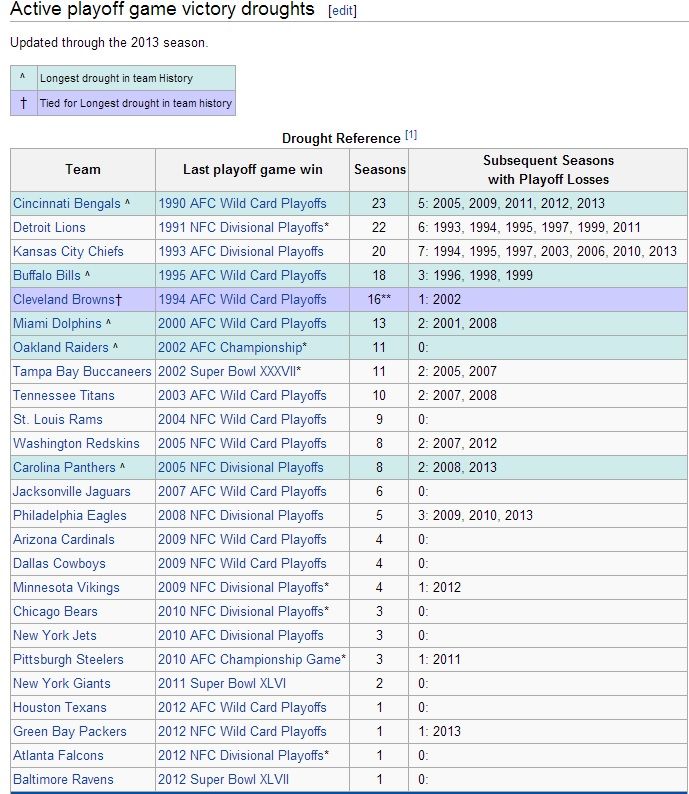Open 2005 NFC Wild Card Playoffs in Redskins row

click(242, 444)
